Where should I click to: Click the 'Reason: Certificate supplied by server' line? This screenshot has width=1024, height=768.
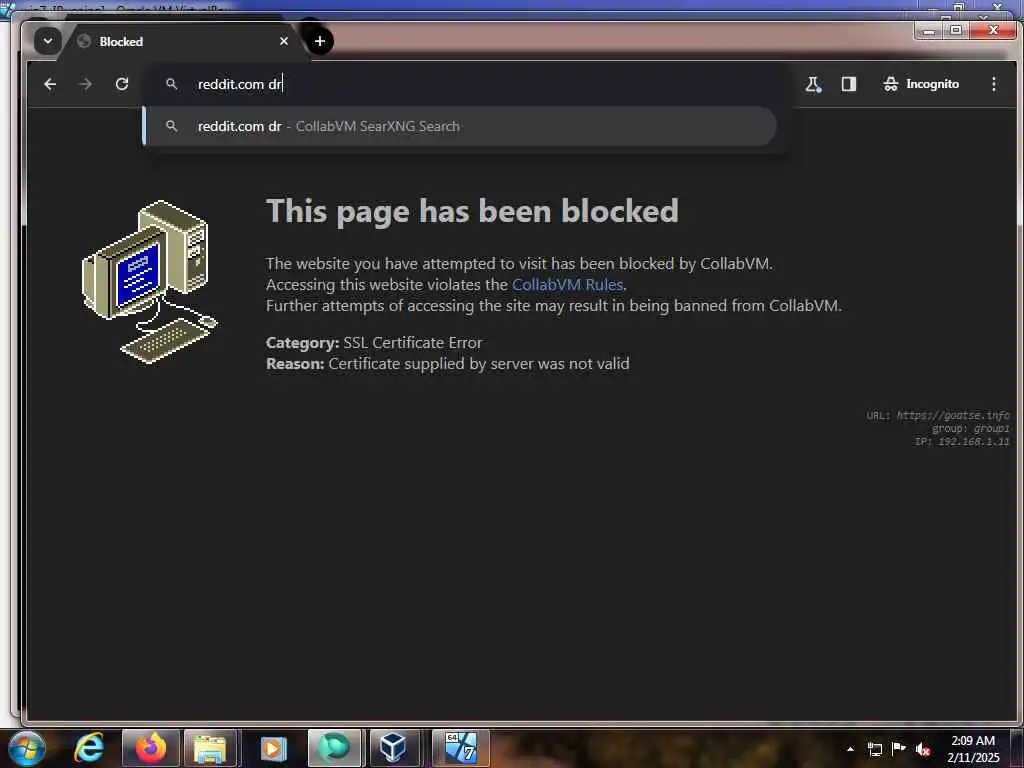coord(447,364)
